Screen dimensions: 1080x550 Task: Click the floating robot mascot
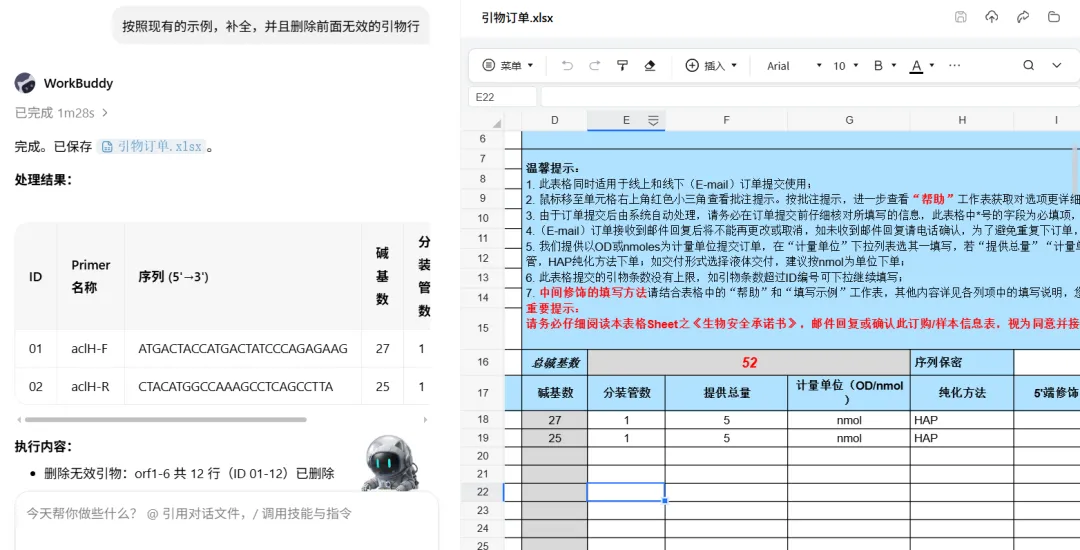click(391, 463)
